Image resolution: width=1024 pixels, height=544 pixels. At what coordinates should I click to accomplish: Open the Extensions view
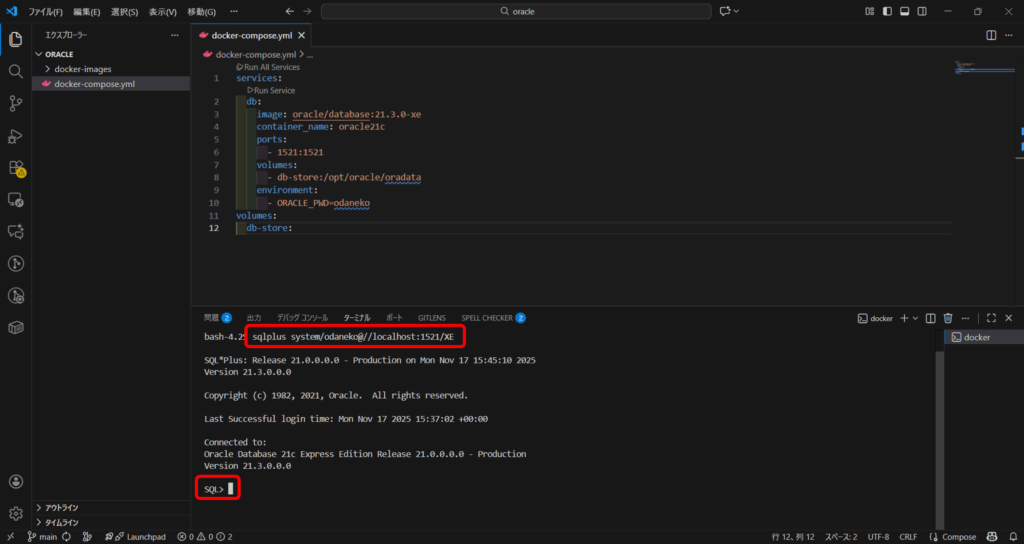(x=15, y=168)
